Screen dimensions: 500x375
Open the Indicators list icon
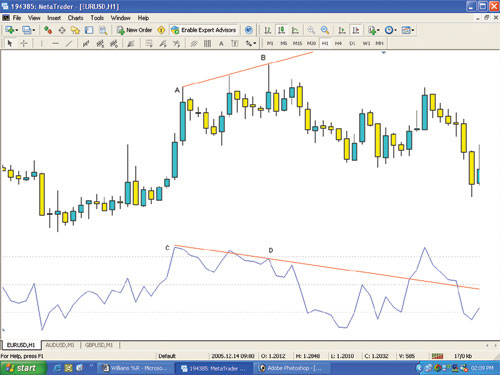click(x=372, y=30)
